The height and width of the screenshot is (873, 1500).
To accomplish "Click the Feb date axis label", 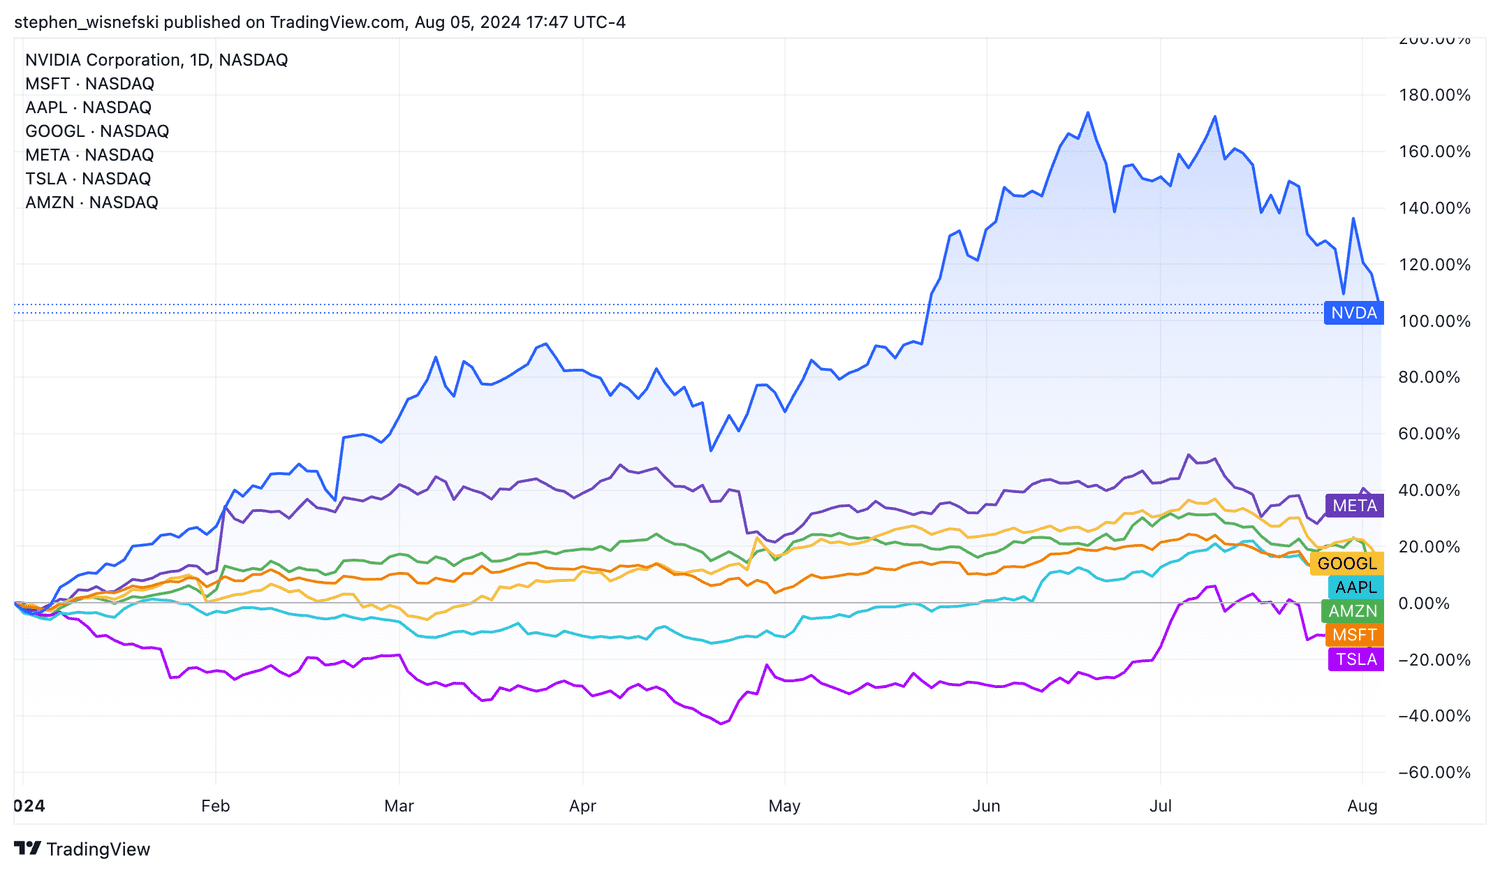I will [215, 806].
